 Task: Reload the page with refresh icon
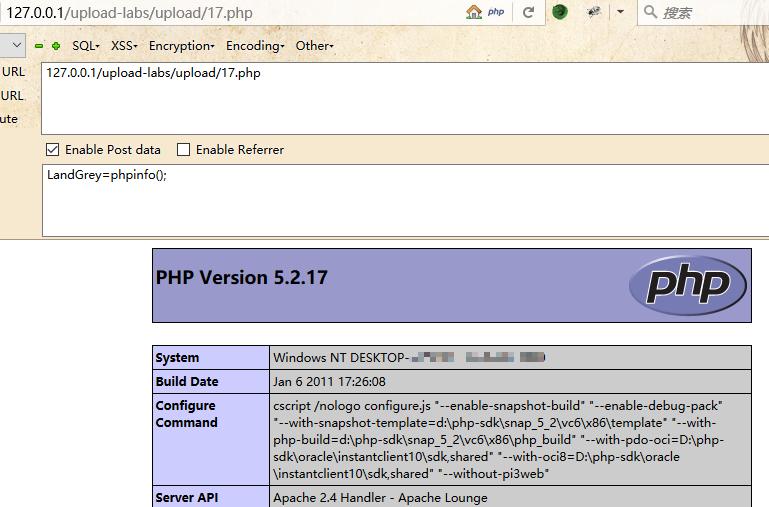coord(528,12)
